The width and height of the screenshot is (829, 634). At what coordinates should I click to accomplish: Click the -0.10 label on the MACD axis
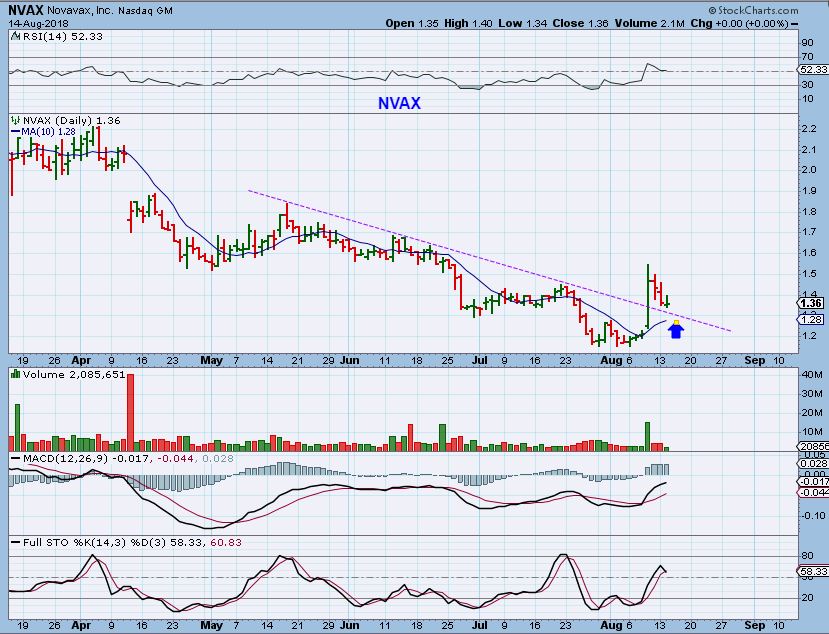(x=813, y=516)
